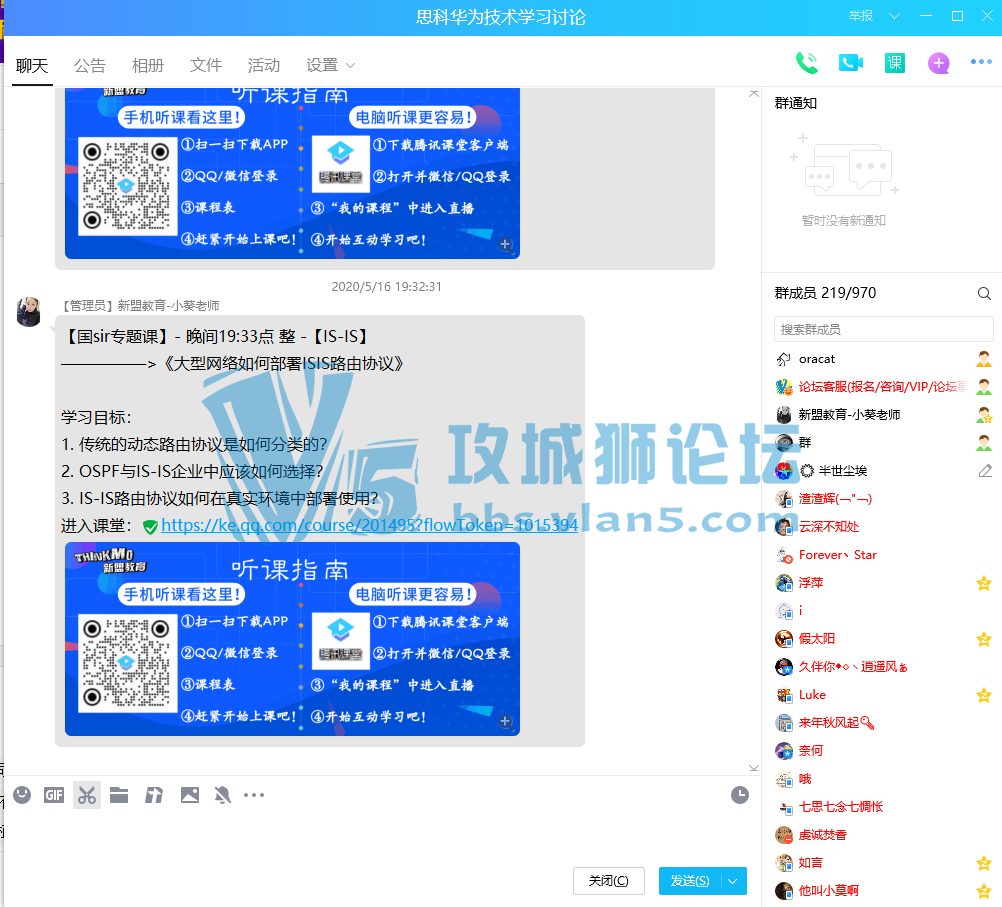Click the music share icon
This screenshot has height=907, width=1002.
153,795
